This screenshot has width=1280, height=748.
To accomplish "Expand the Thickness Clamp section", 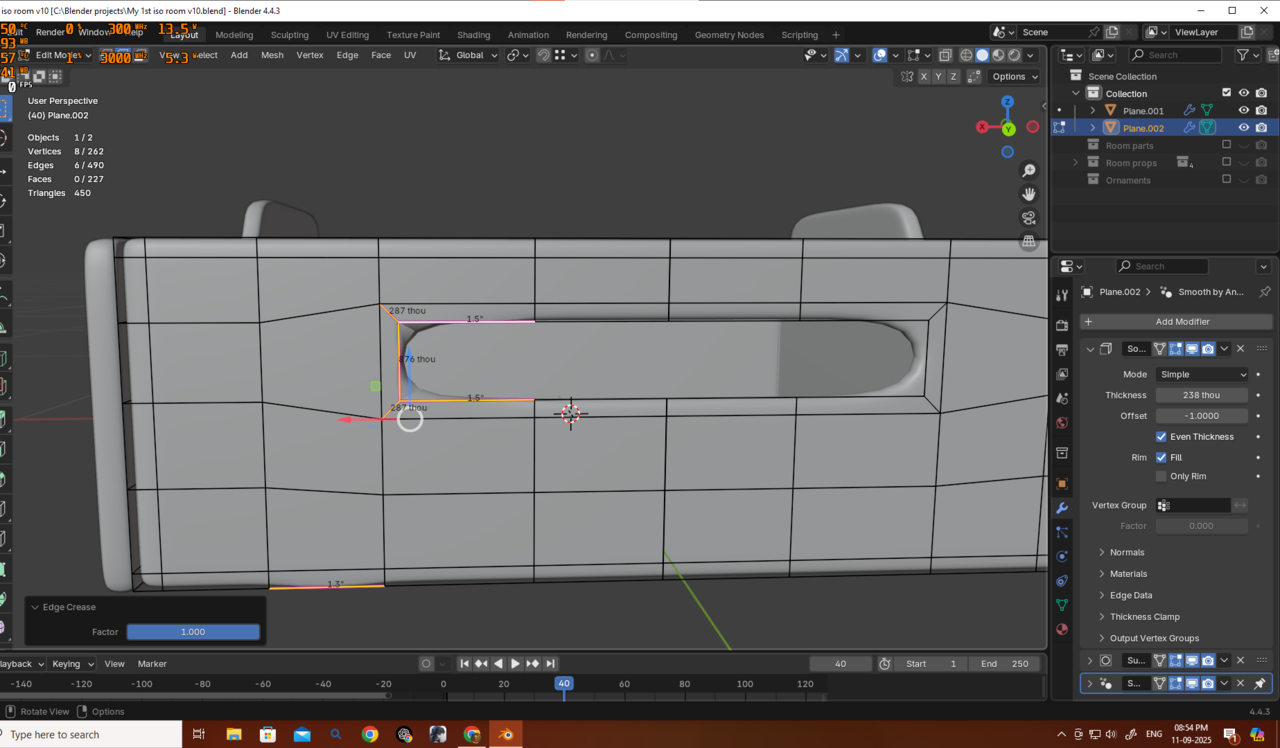I will pos(1144,617).
